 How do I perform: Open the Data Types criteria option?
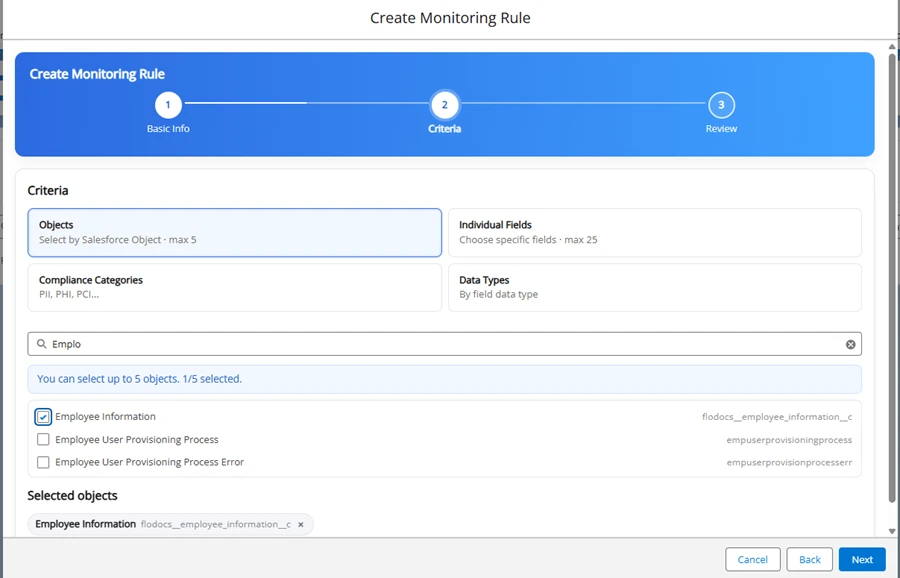654,287
